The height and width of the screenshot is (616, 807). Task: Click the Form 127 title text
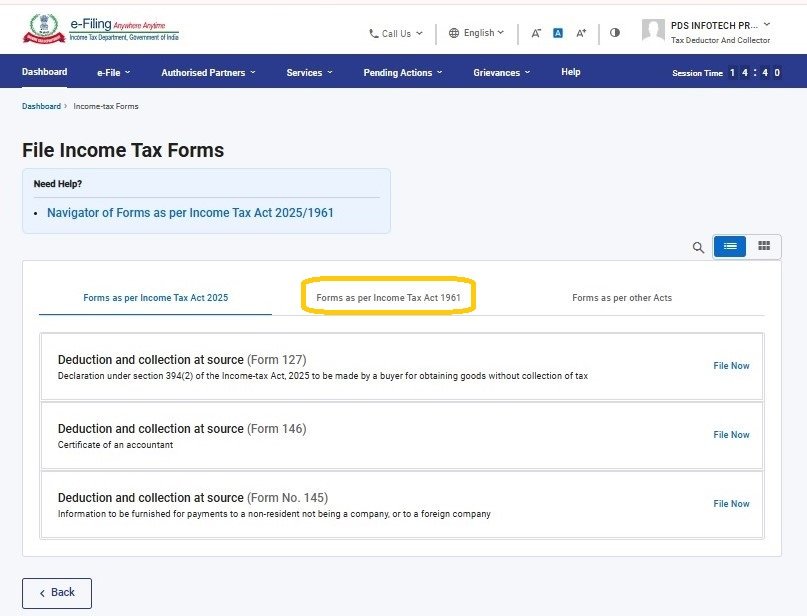point(182,360)
